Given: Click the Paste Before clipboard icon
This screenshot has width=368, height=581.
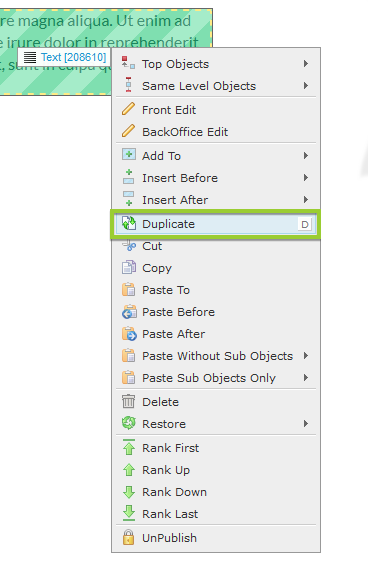Looking at the screenshot, I should coord(129,312).
